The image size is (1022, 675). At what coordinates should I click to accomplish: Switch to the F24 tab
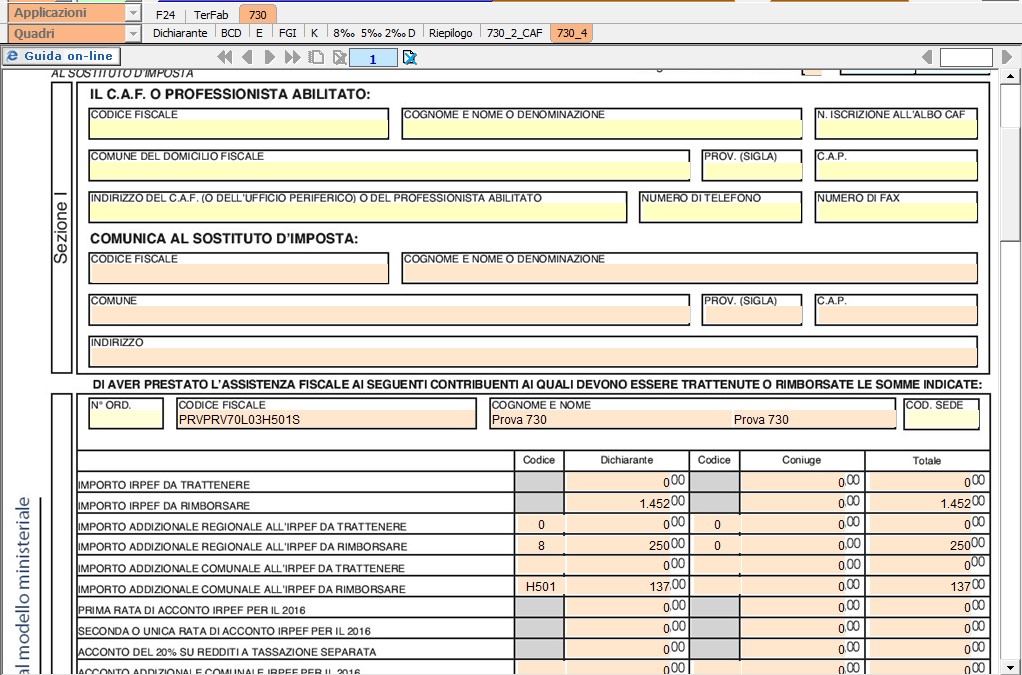pyautogui.click(x=166, y=14)
